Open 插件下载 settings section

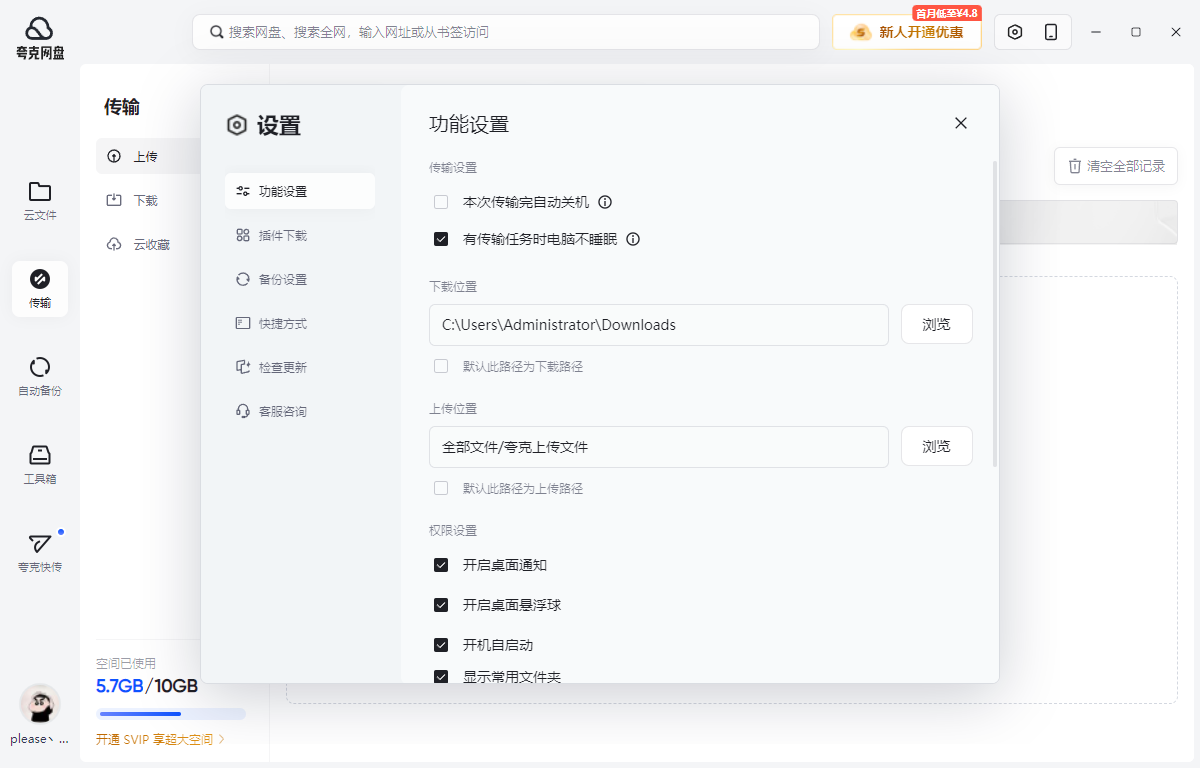click(300, 235)
